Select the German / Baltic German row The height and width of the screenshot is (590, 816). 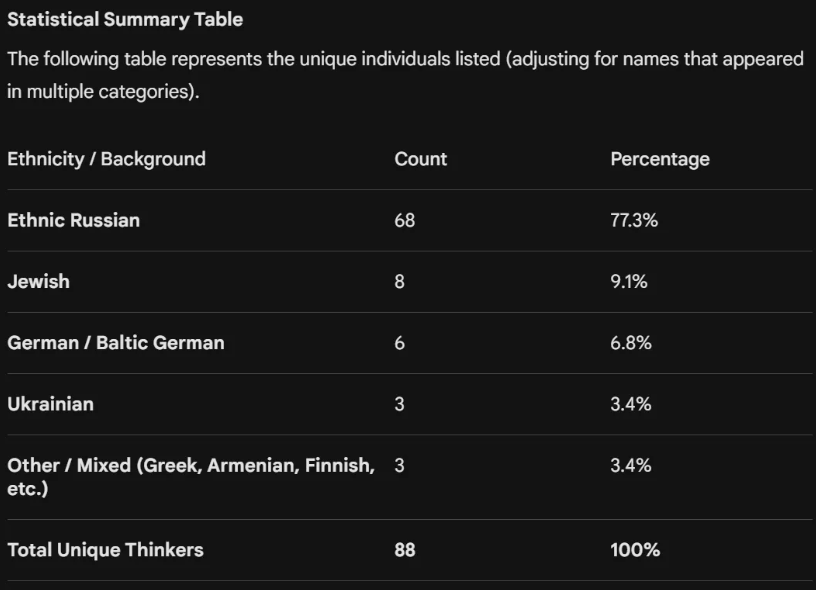(410, 343)
